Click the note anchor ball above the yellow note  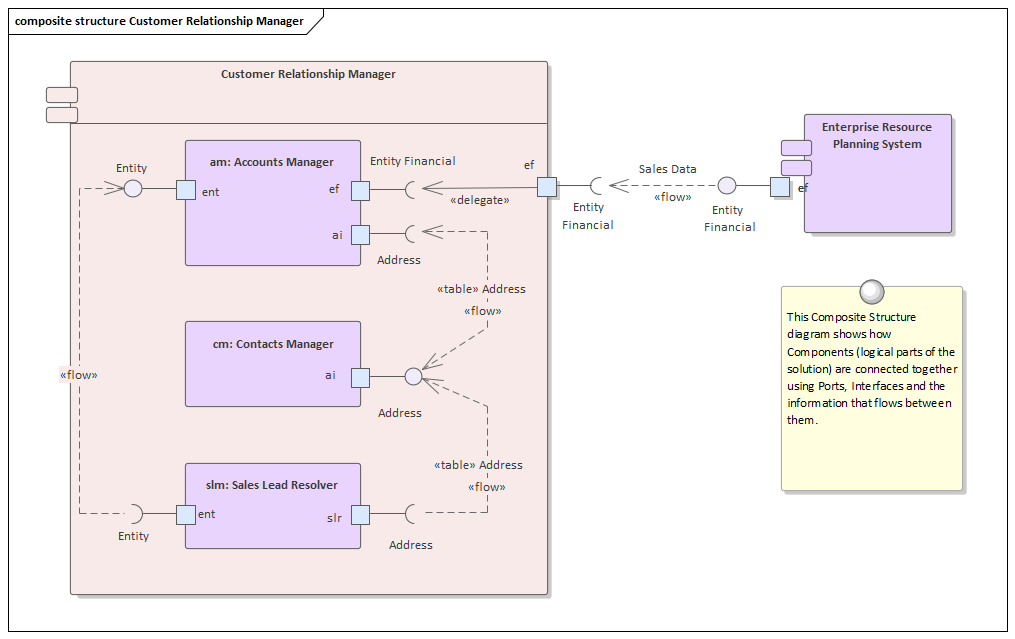(x=872, y=292)
